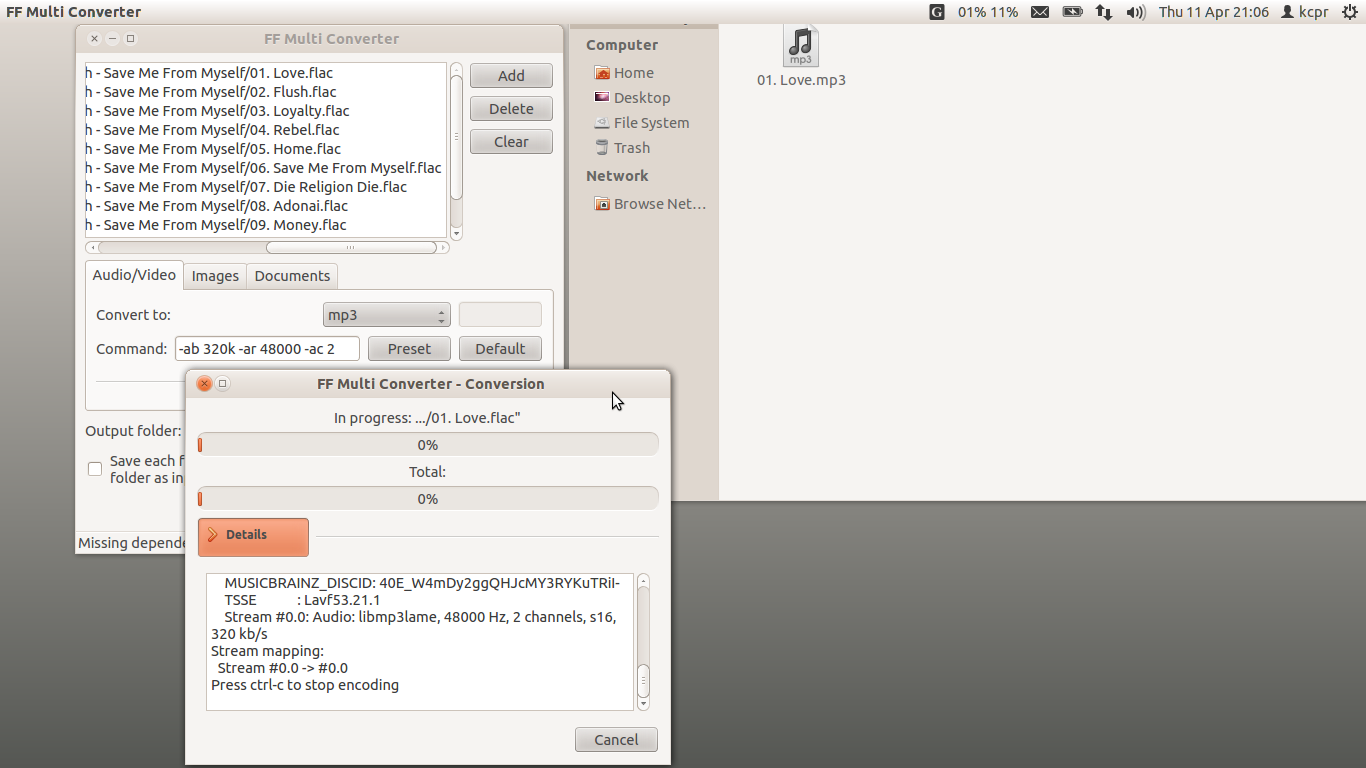Viewport: 1366px width, 768px height.
Task: Click the Add button
Action: coord(511,76)
